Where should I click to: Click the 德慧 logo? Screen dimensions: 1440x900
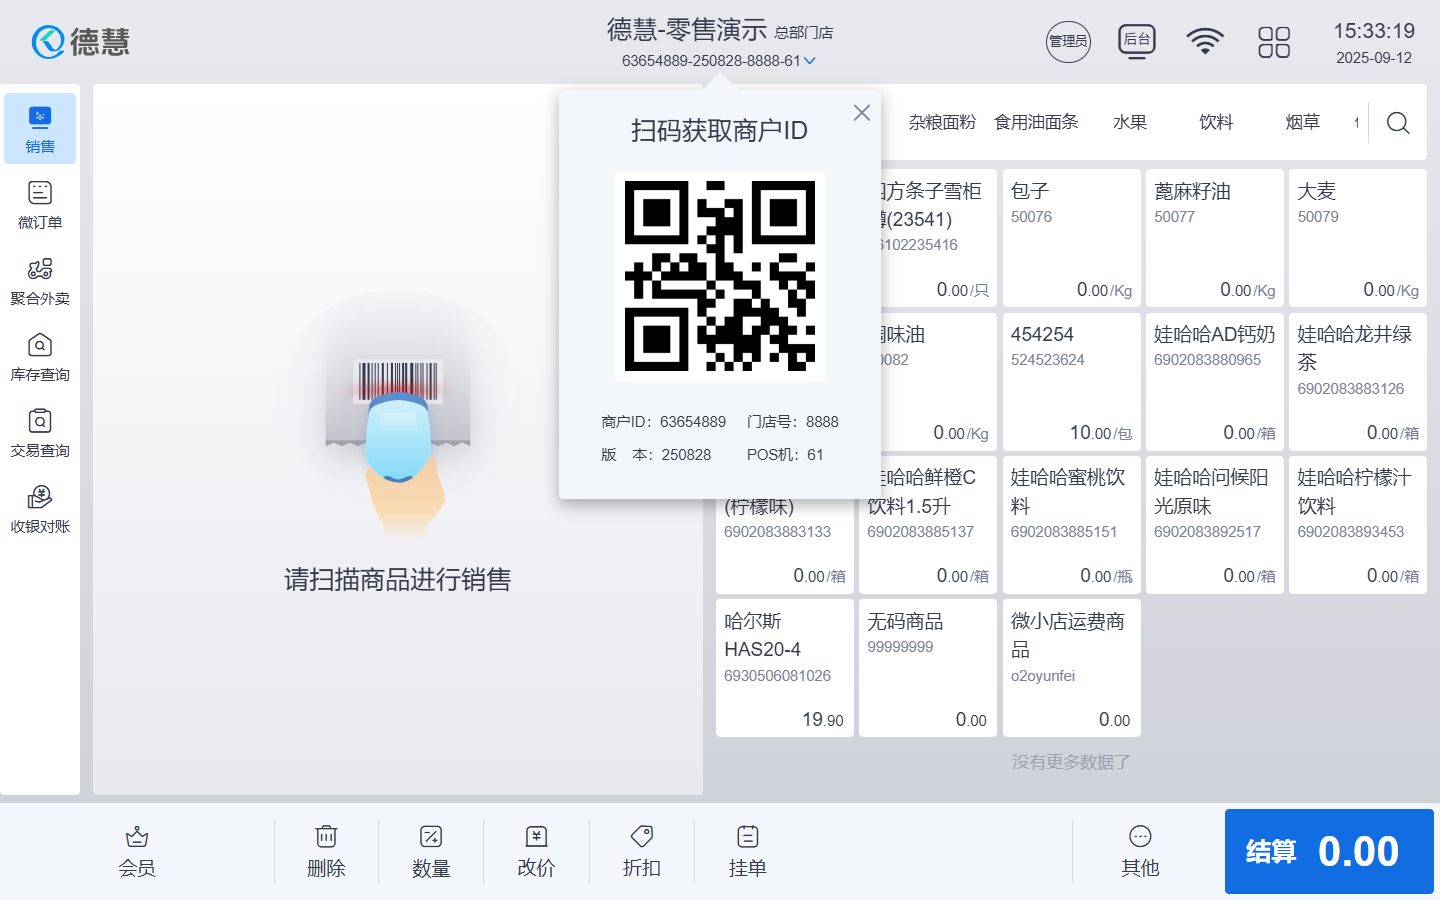(81, 42)
